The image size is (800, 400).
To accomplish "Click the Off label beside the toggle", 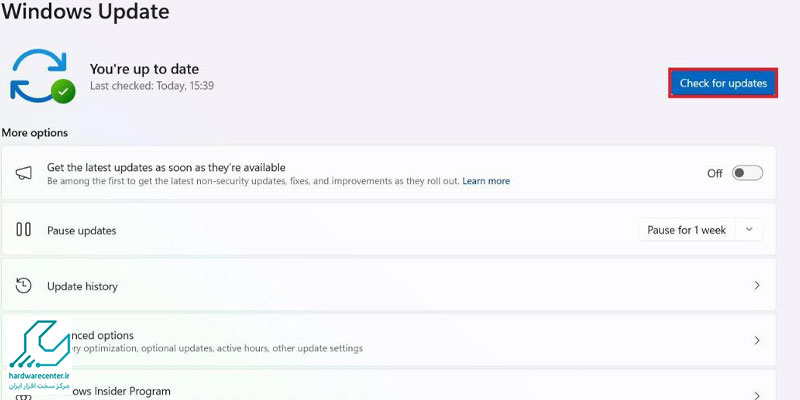I will click(714, 173).
